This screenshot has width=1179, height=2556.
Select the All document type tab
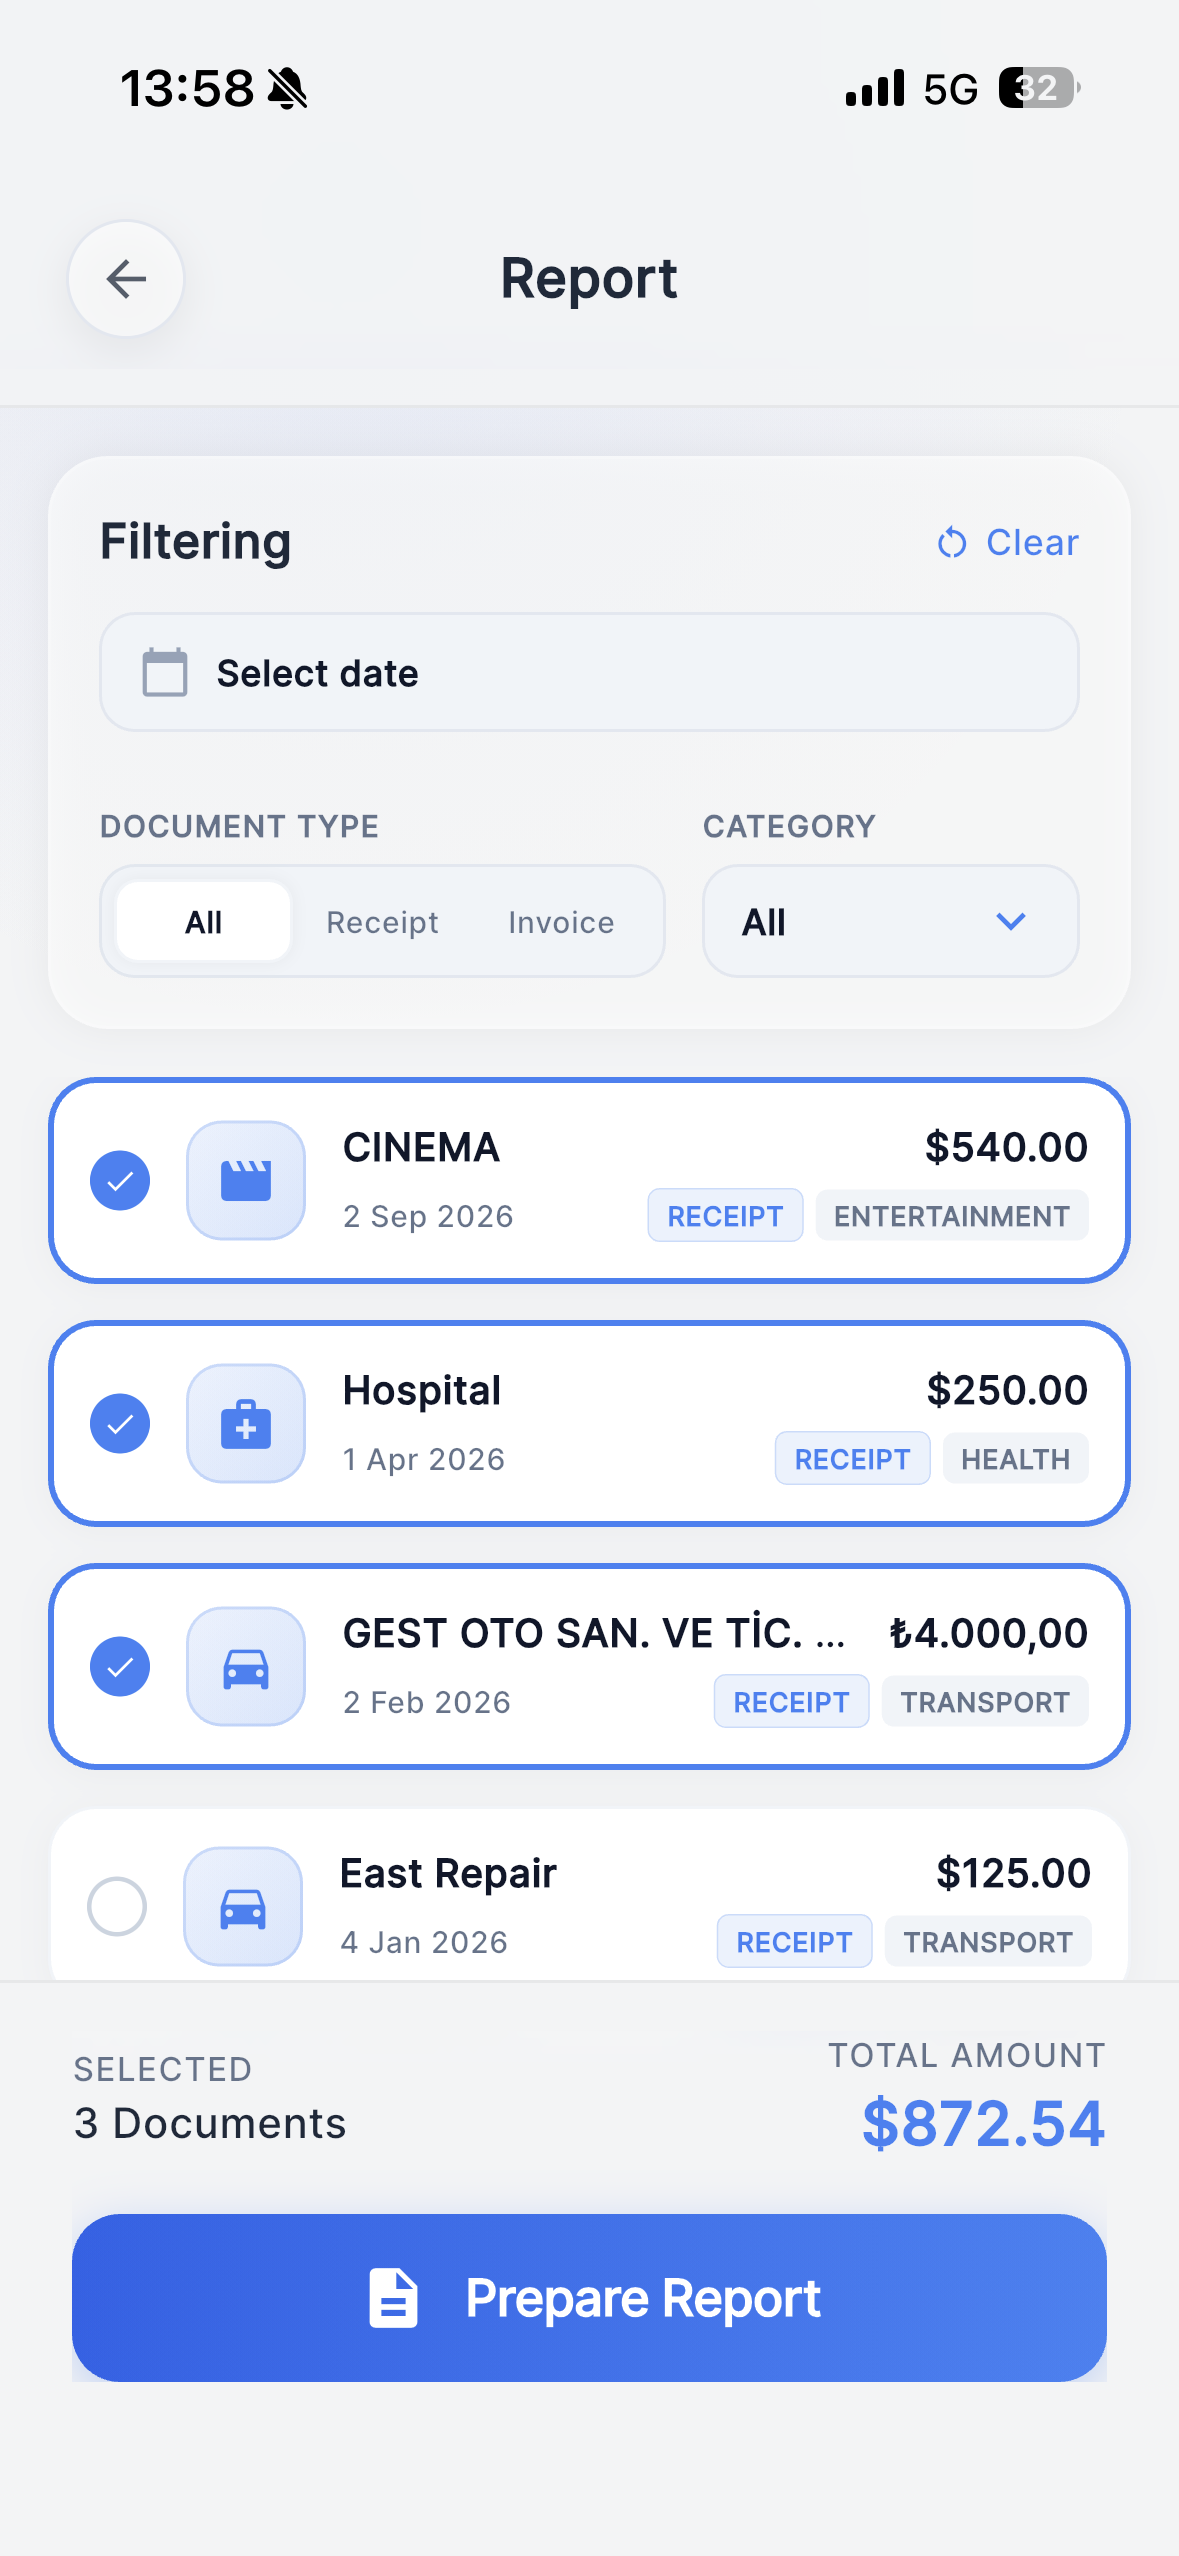click(x=204, y=921)
